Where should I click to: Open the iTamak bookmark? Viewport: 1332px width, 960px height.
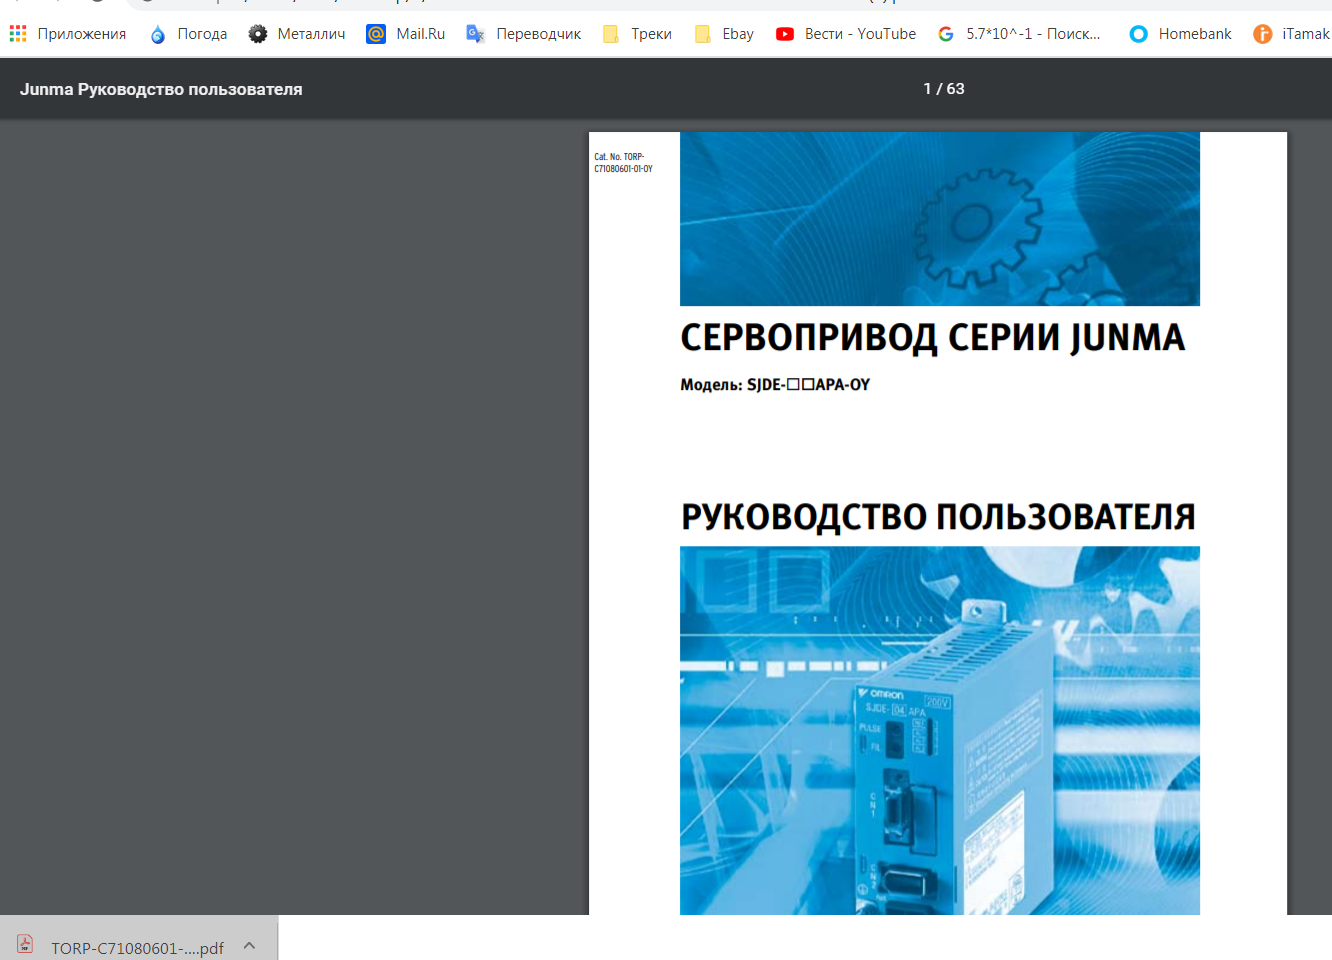[1306, 34]
